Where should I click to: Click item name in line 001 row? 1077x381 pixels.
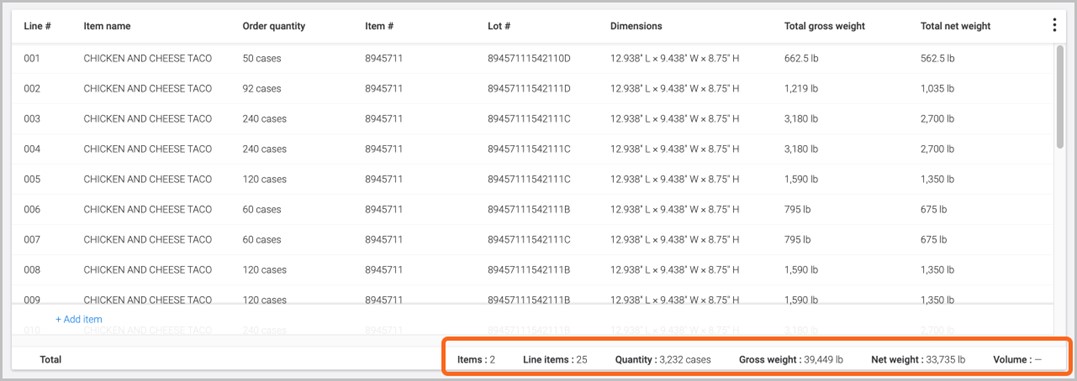click(148, 59)
